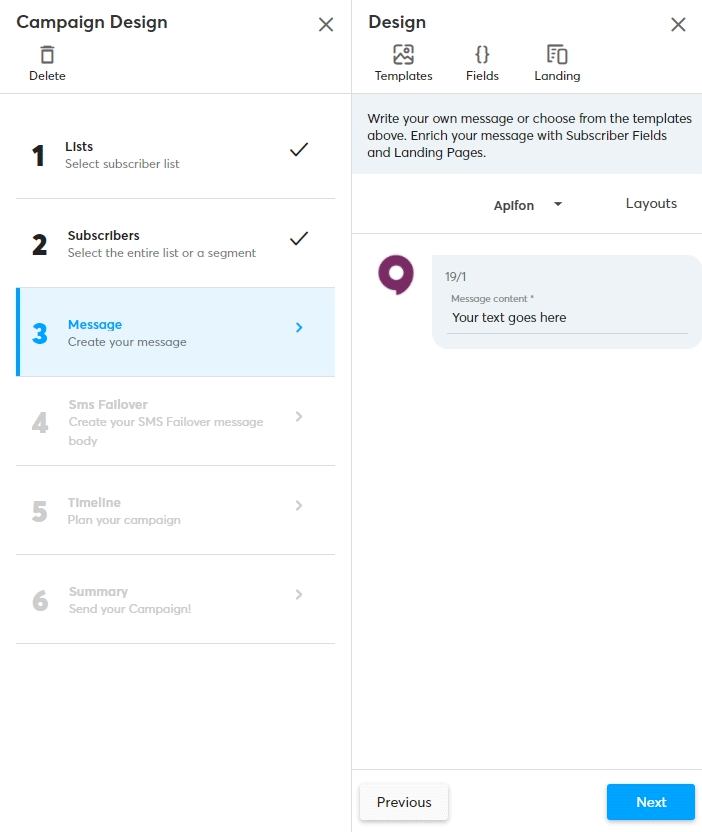Click the Message content text field
This screenshot has width=702, height=832.
pyautogui.click(x=567, y=318)
